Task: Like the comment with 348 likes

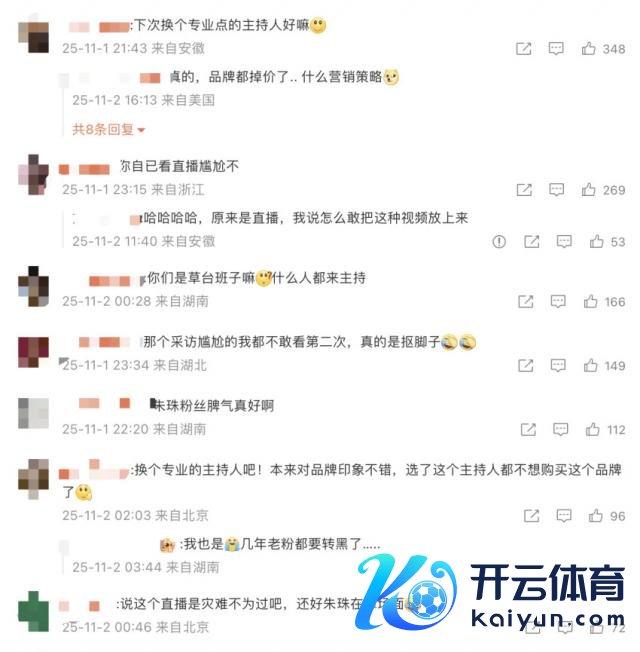Action: 588,49
